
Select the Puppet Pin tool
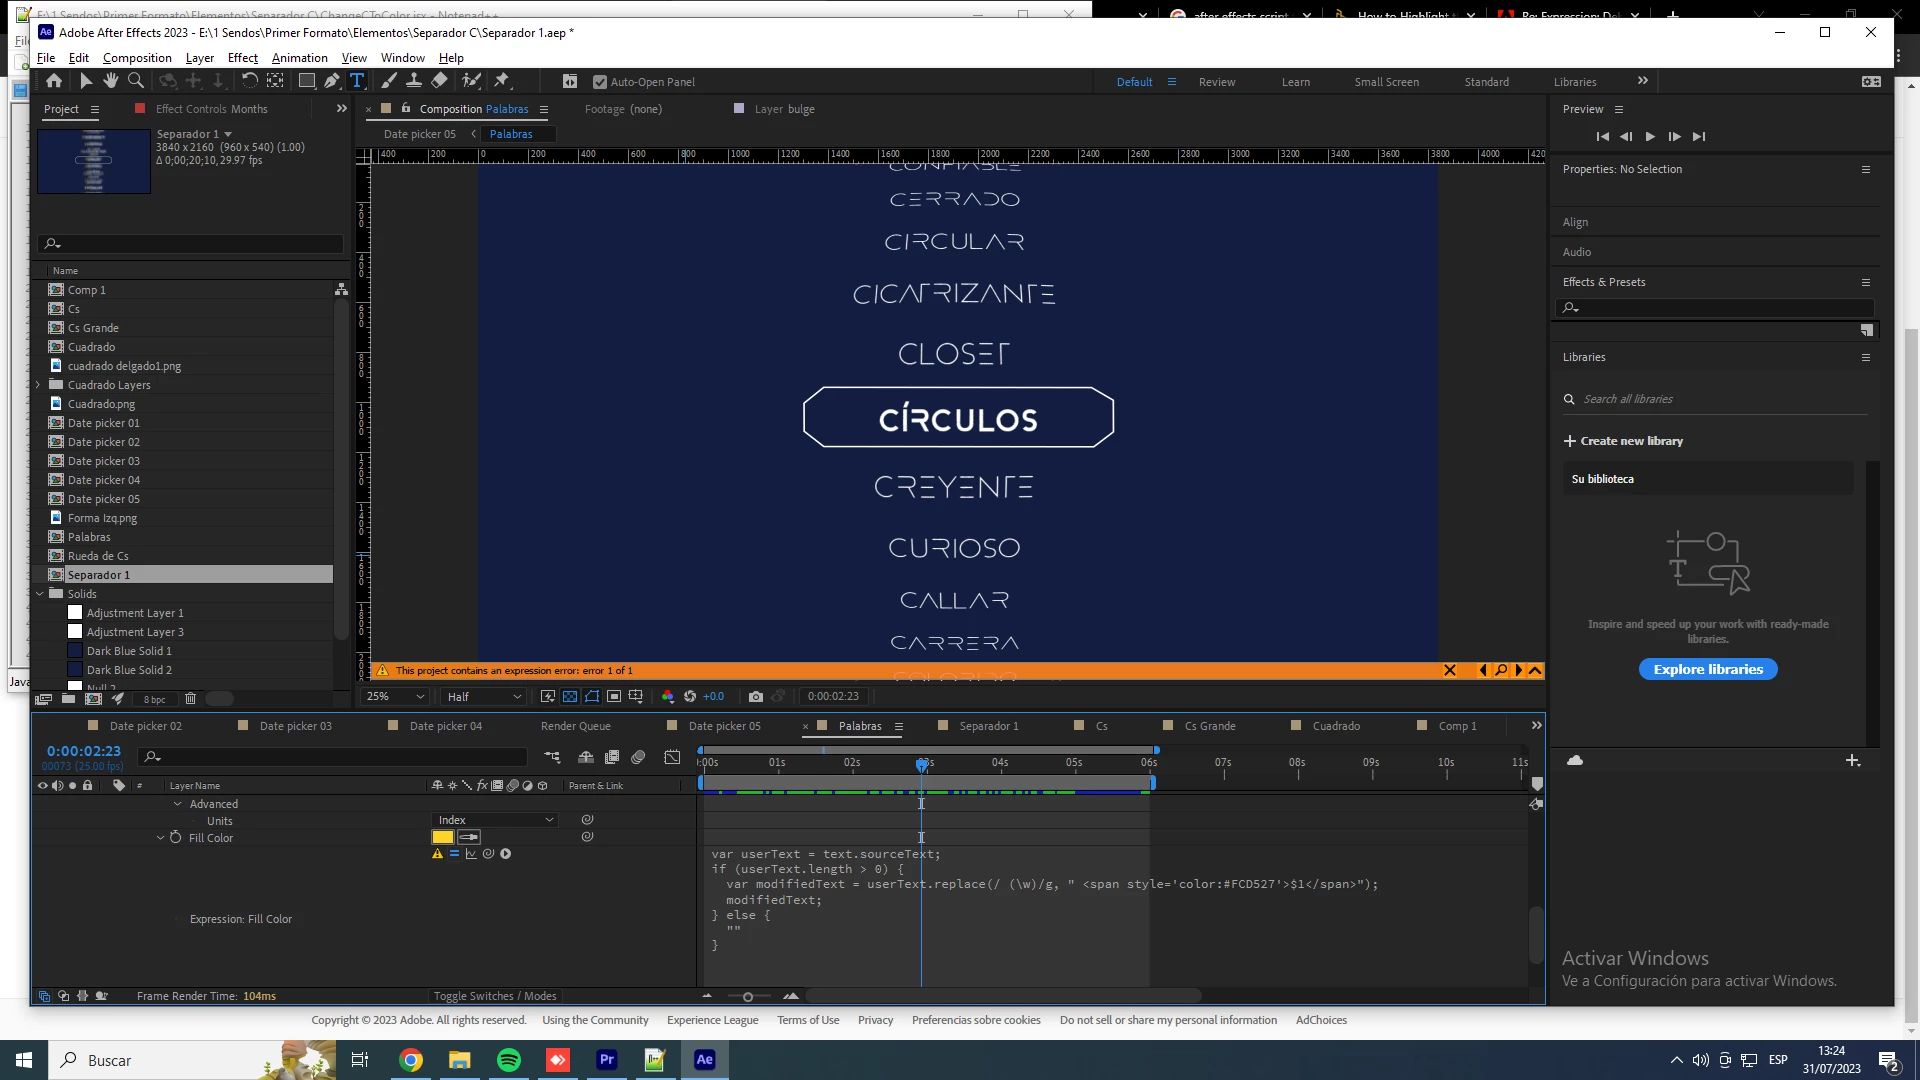[502, 81]
